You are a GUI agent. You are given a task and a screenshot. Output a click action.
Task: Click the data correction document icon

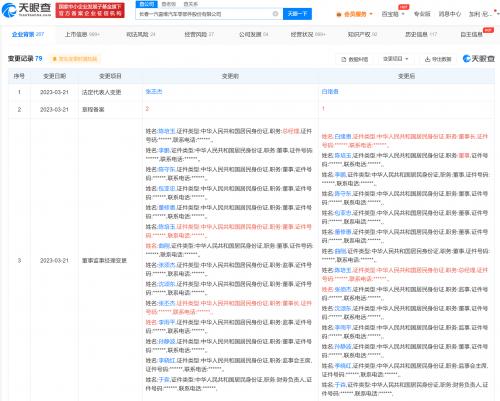[344, 59]
